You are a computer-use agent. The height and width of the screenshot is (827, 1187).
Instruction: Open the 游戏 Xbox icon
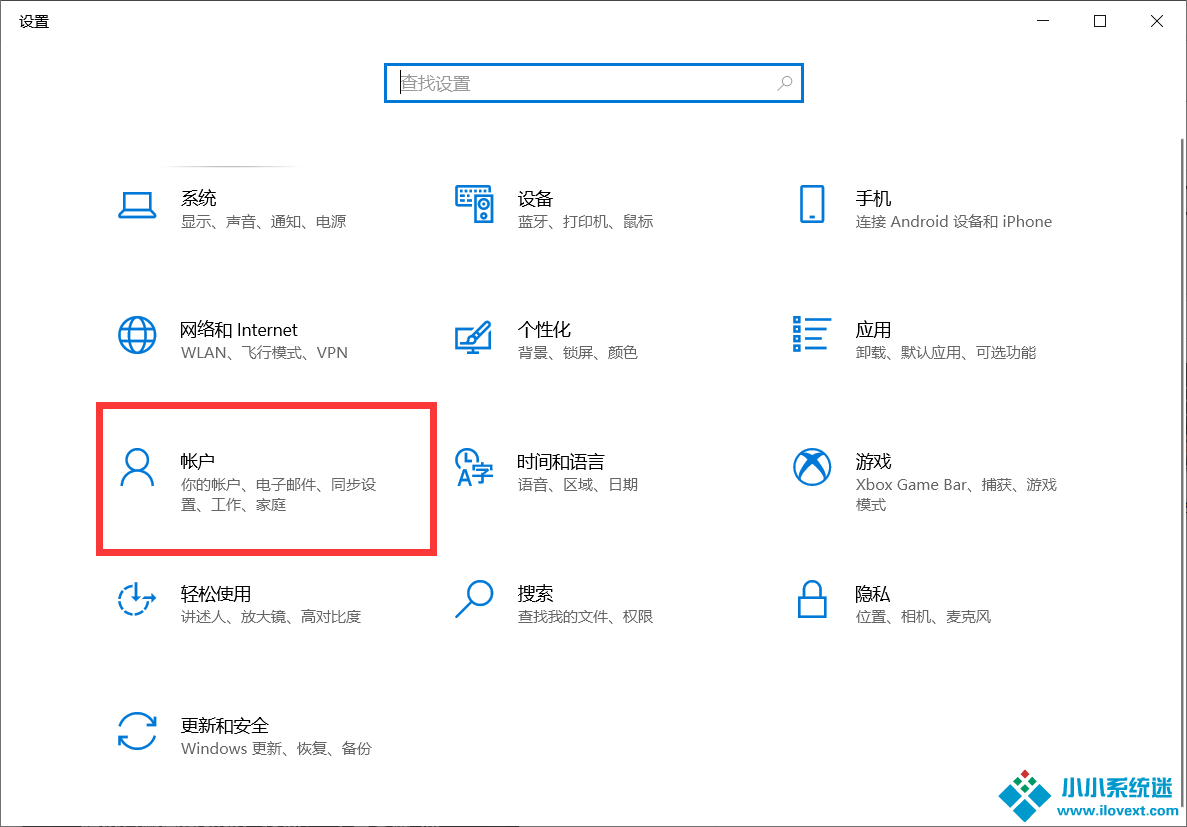pyautogui.click(x=812, y=467)
